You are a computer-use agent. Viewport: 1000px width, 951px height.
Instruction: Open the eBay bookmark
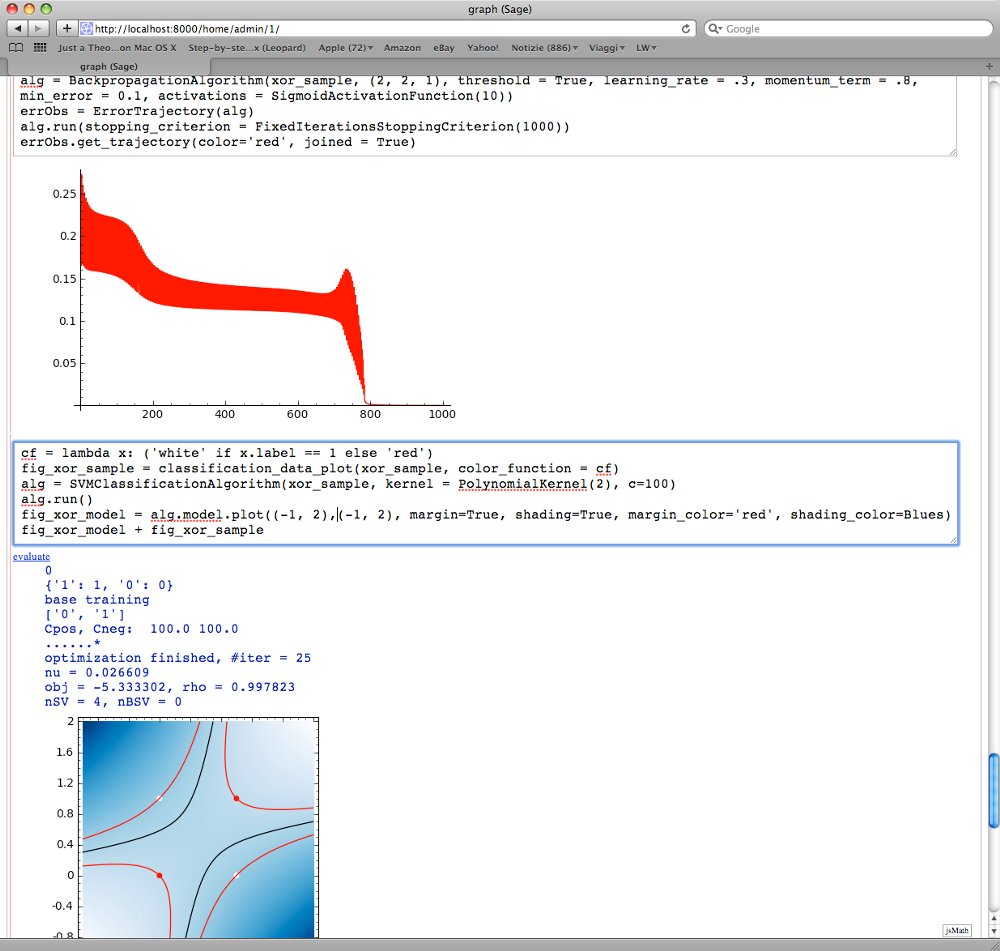[444, 47]
